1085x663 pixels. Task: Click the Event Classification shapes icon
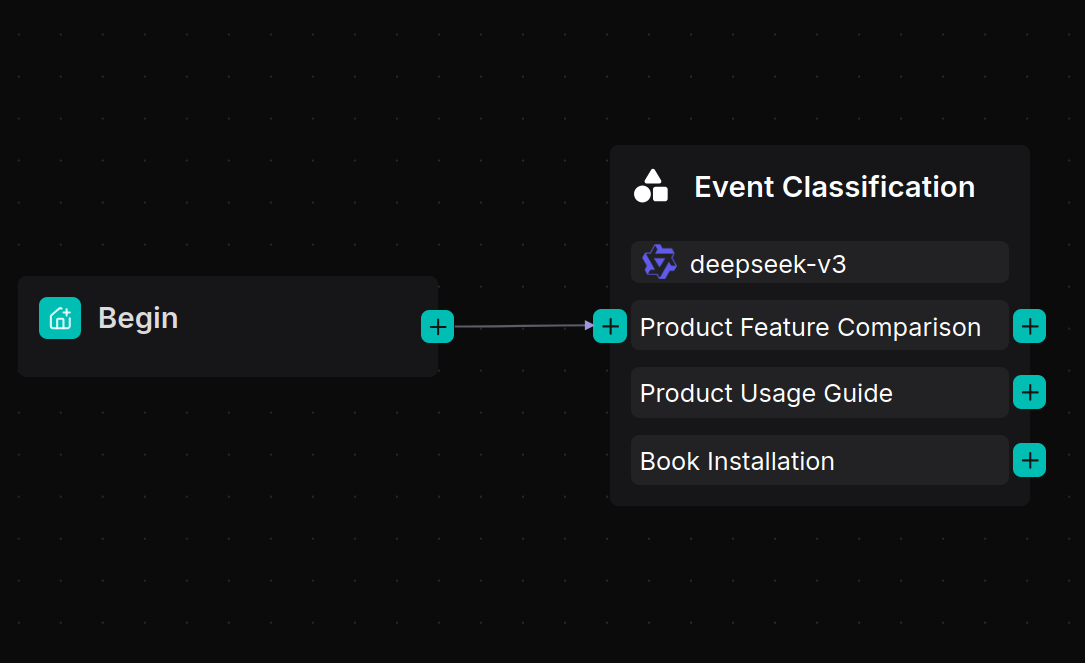[x=651, y=186]
